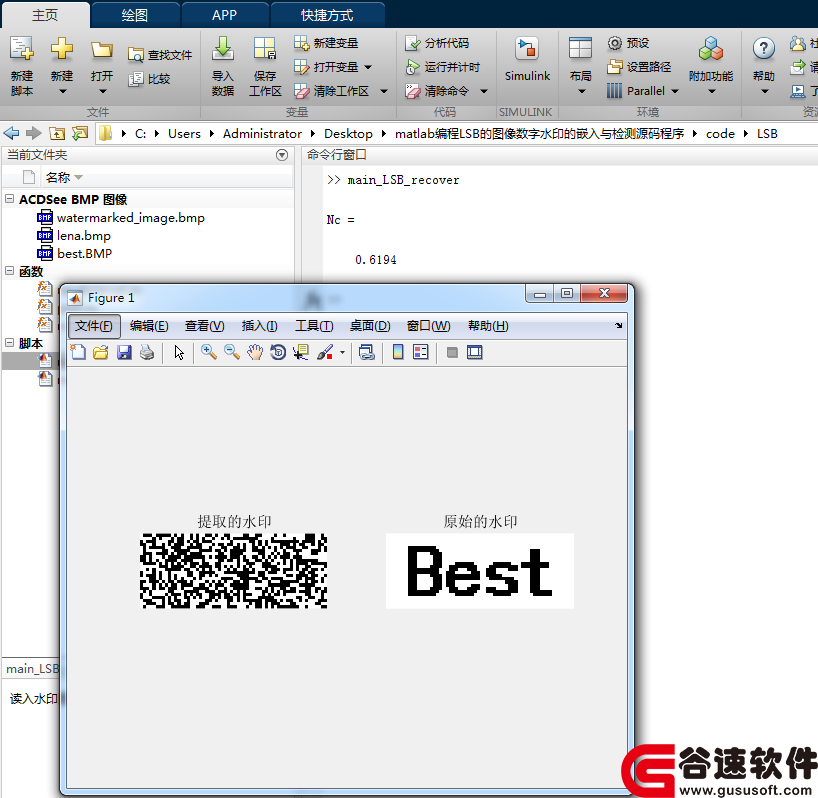Click Analyze Code (分析代码)
Viewport: 818px width, 798px height.
437,43
